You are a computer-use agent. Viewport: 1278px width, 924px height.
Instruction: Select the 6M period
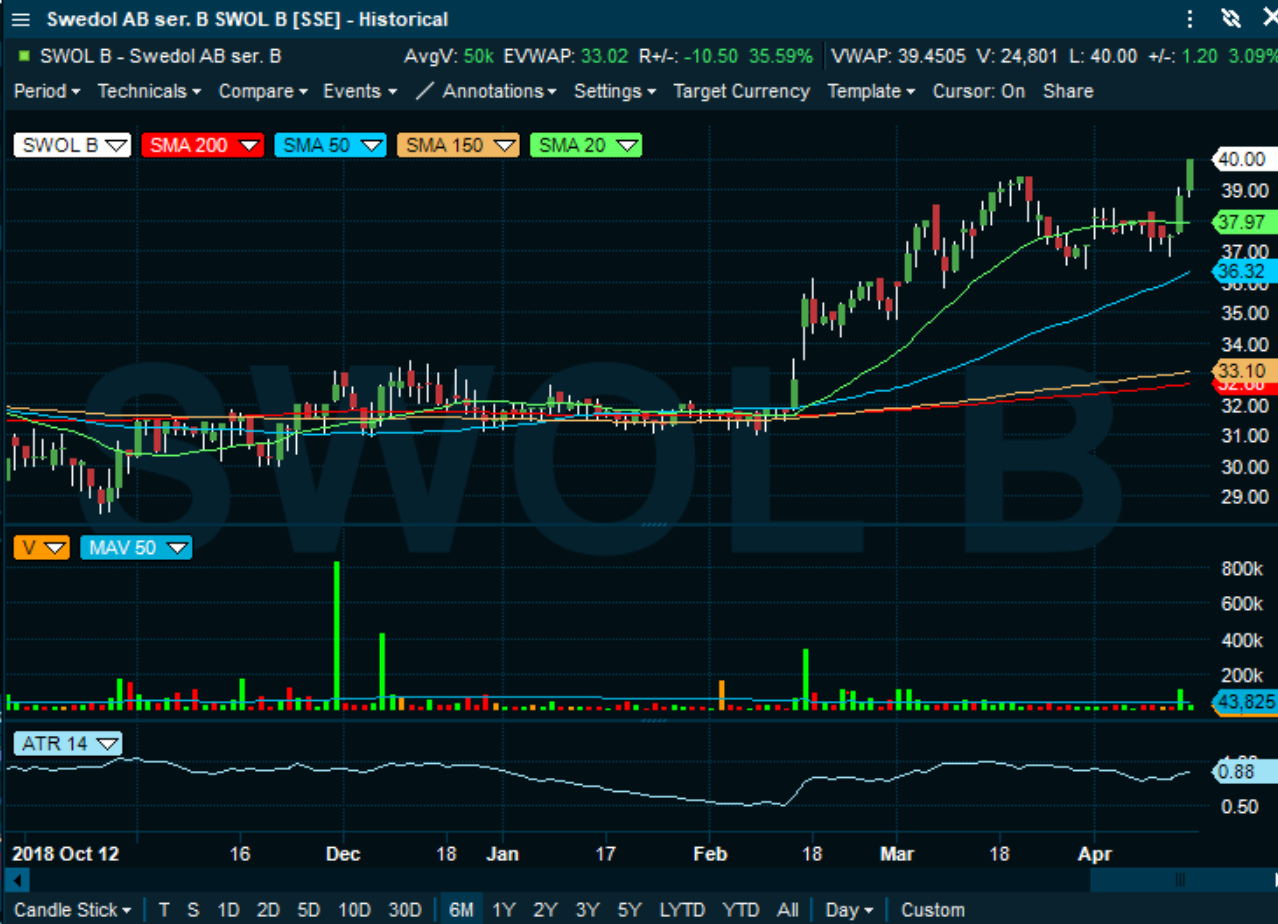point(461,910)
